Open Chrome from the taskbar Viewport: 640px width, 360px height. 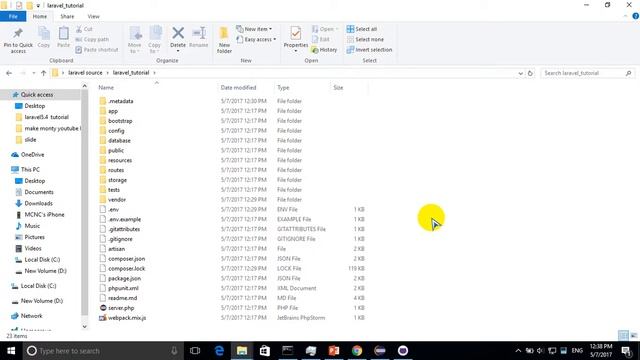coord(357,351)
